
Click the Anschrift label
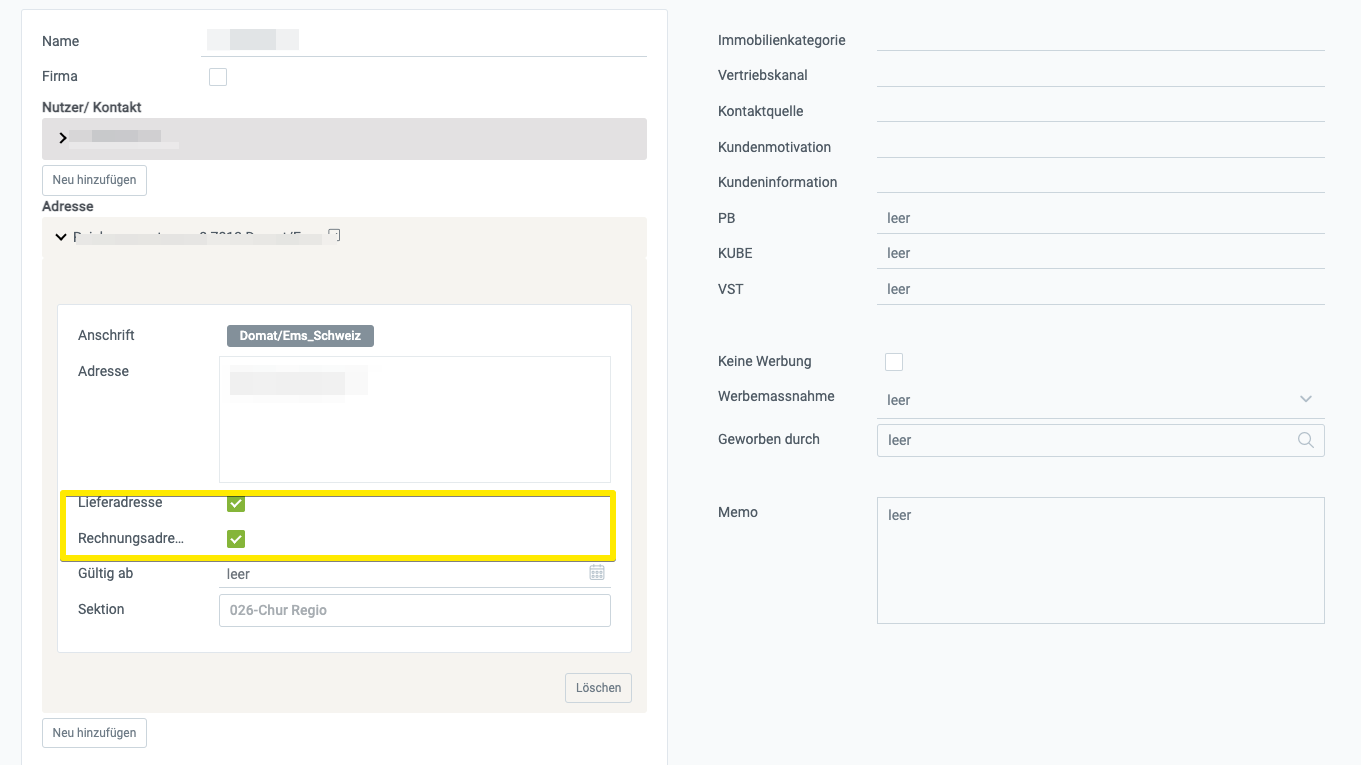tap(106, 335)
